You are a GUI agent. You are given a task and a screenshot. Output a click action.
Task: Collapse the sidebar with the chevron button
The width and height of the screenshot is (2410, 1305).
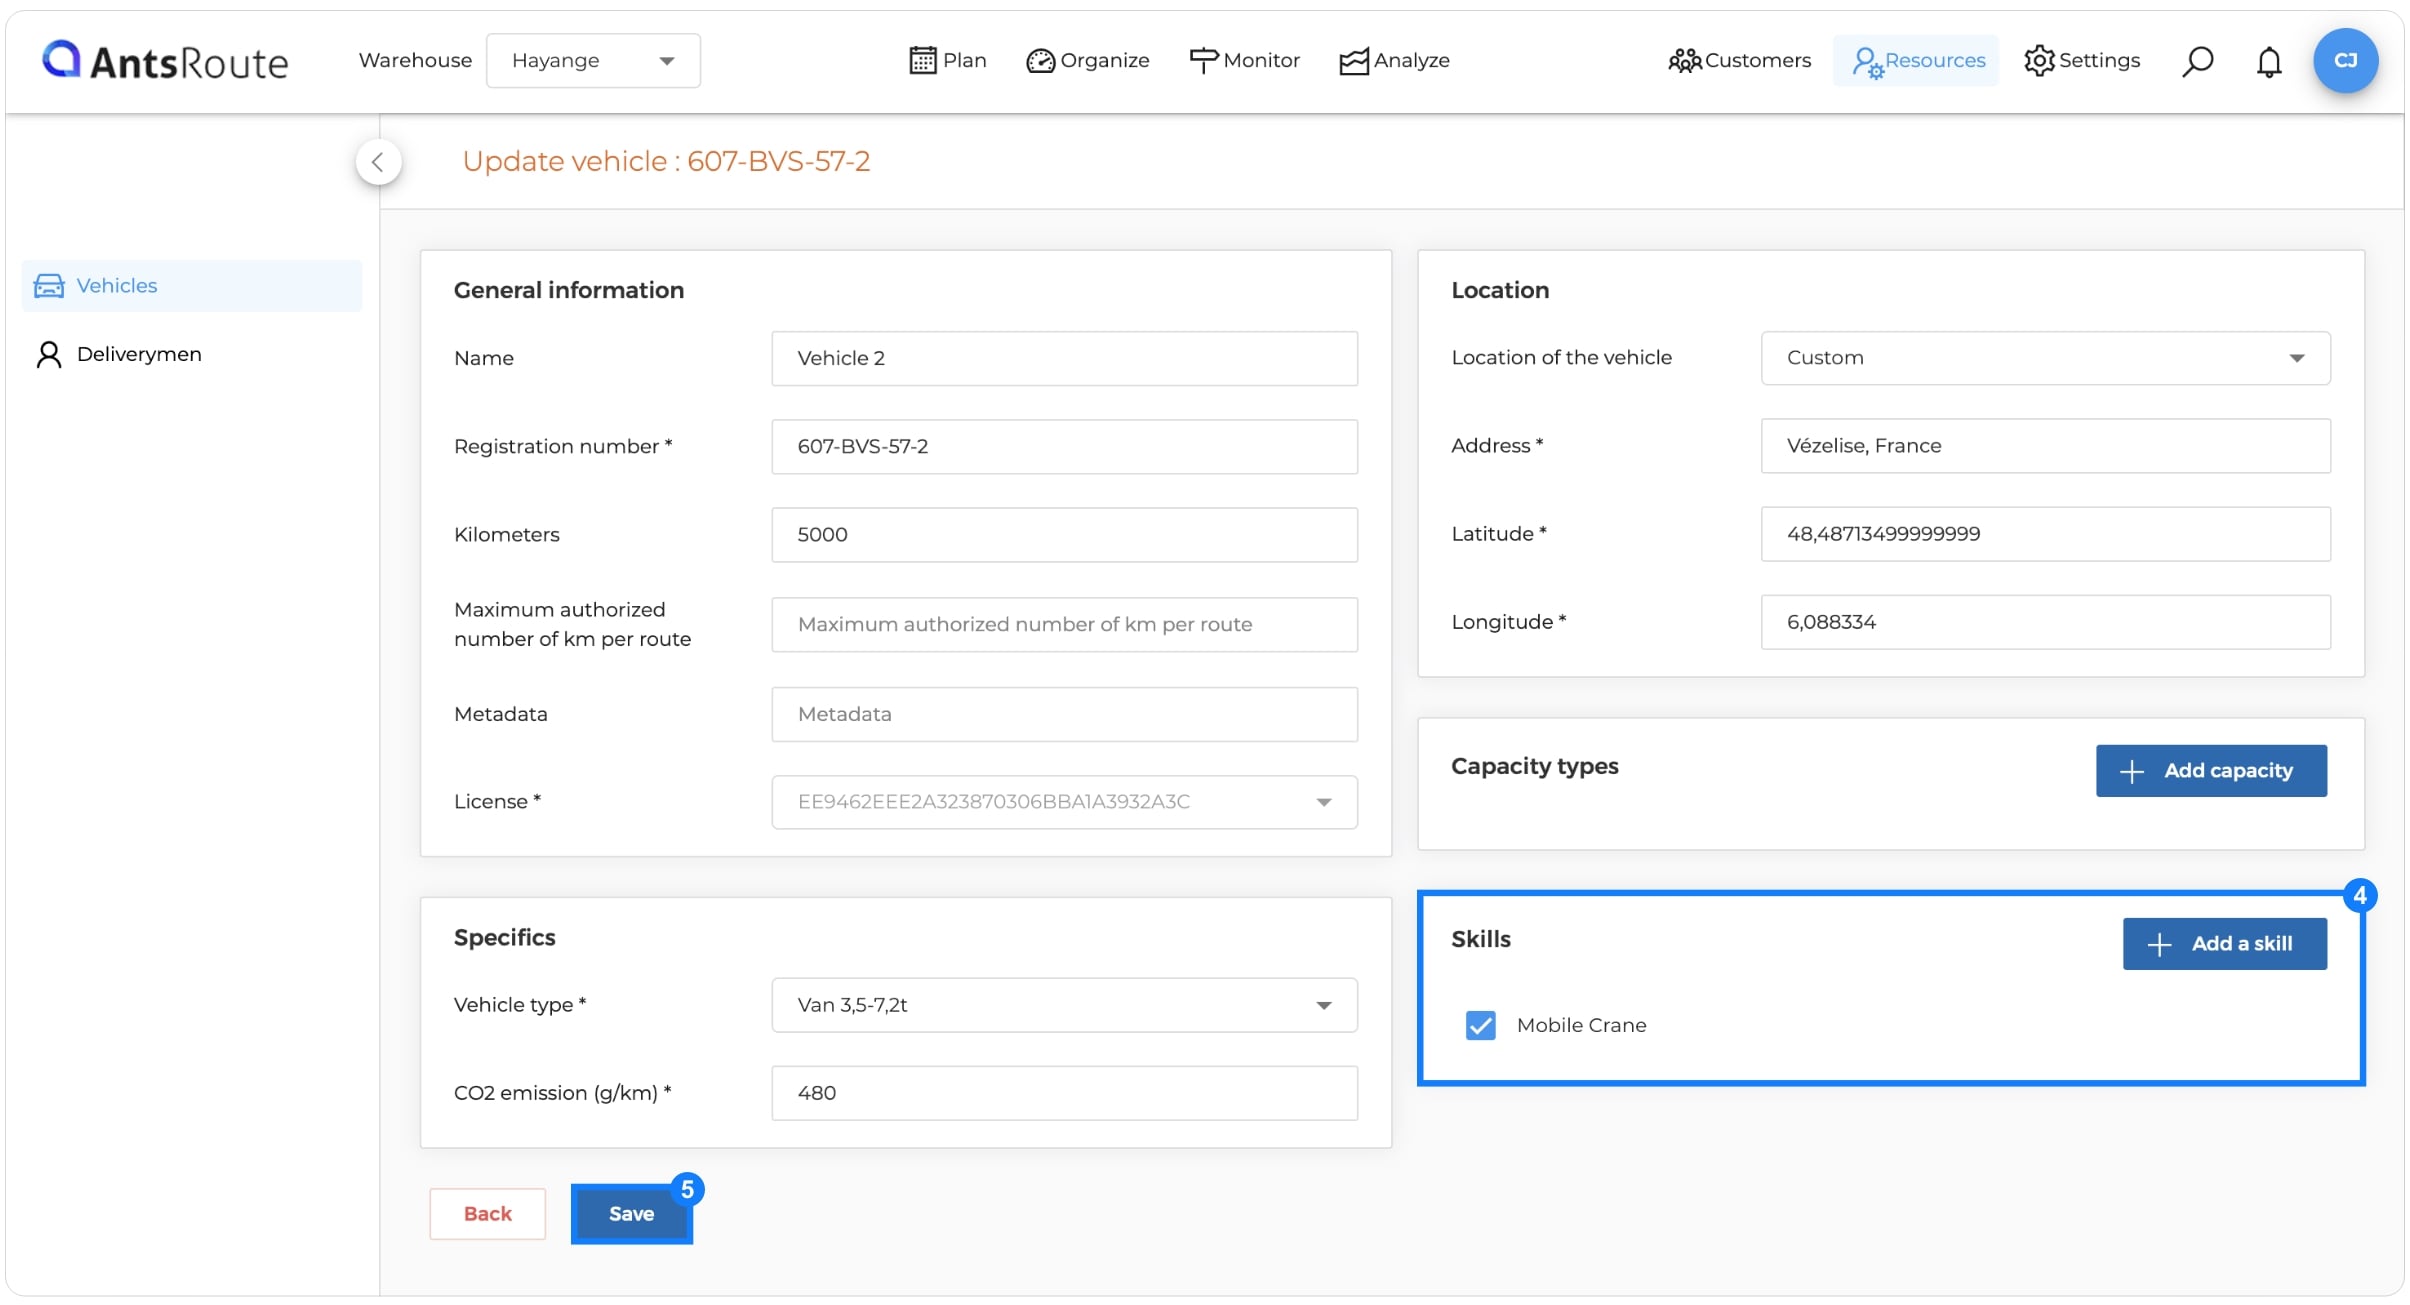(x=378, y=162)
